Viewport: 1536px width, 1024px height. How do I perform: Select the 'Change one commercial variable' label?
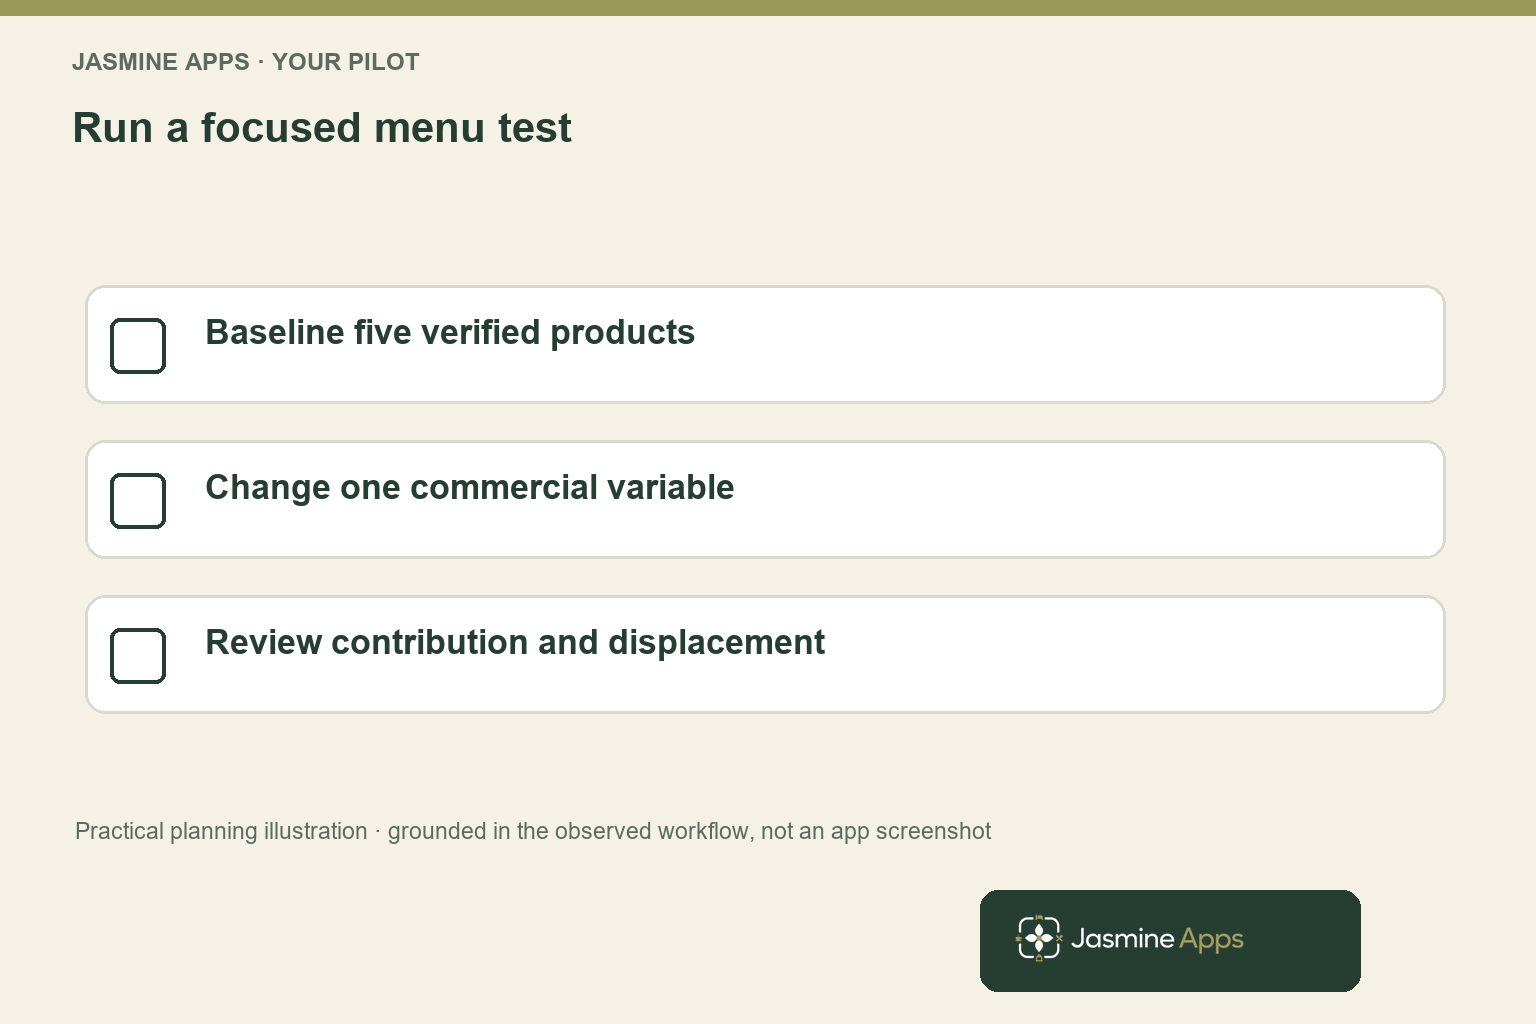tap(470, 487)
